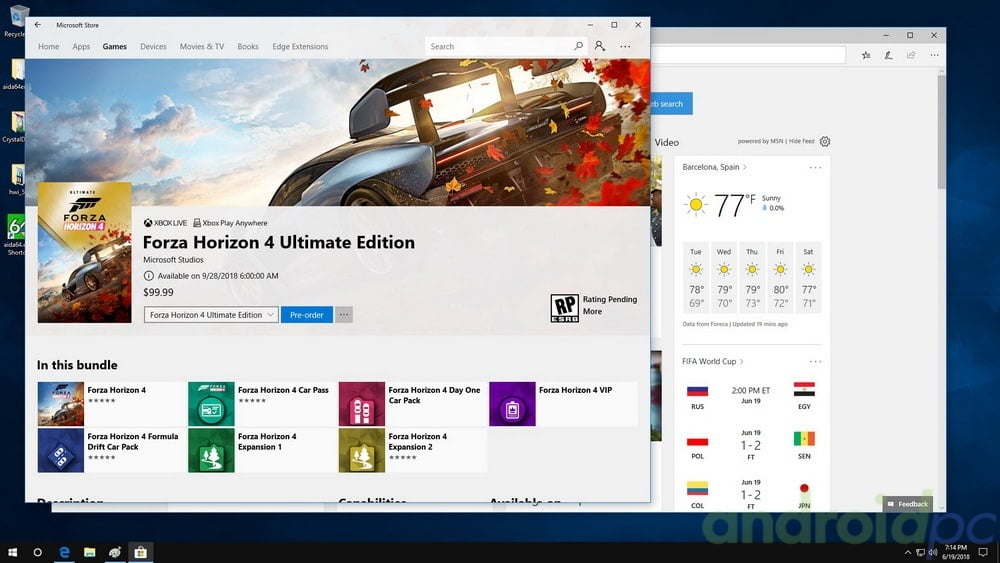This screenshot has width=1000, height=563.
Task: Open weather card options ellipsis
Action: (x=815, y=168)
